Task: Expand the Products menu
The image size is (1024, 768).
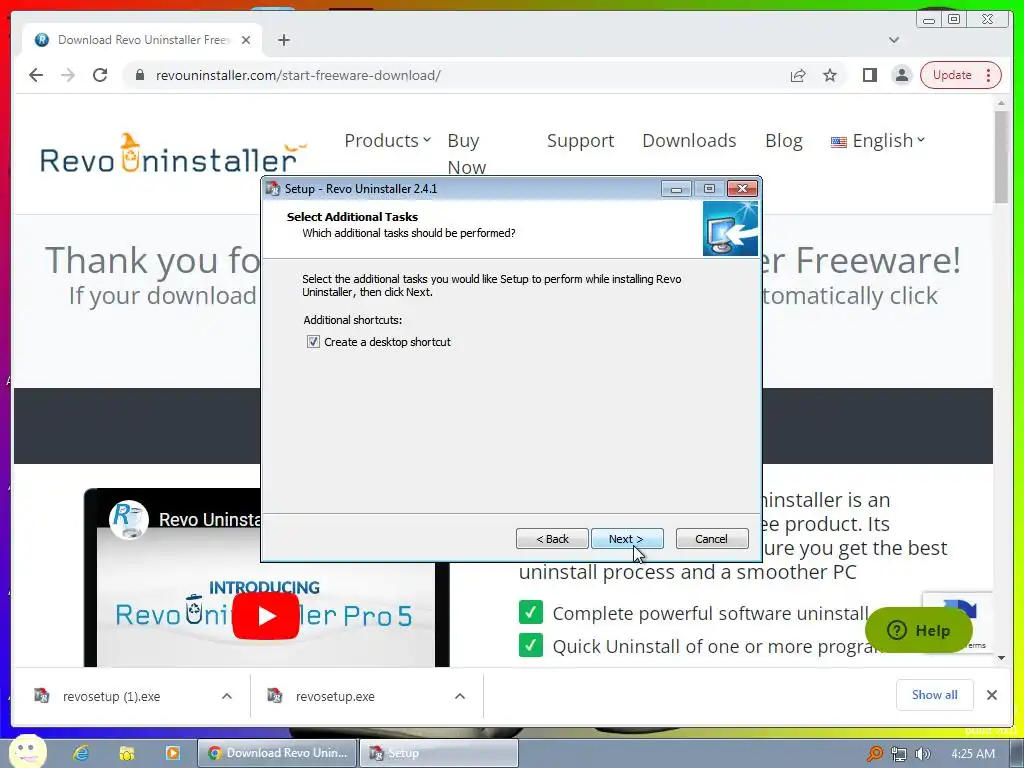Action: tap(387, 140)
